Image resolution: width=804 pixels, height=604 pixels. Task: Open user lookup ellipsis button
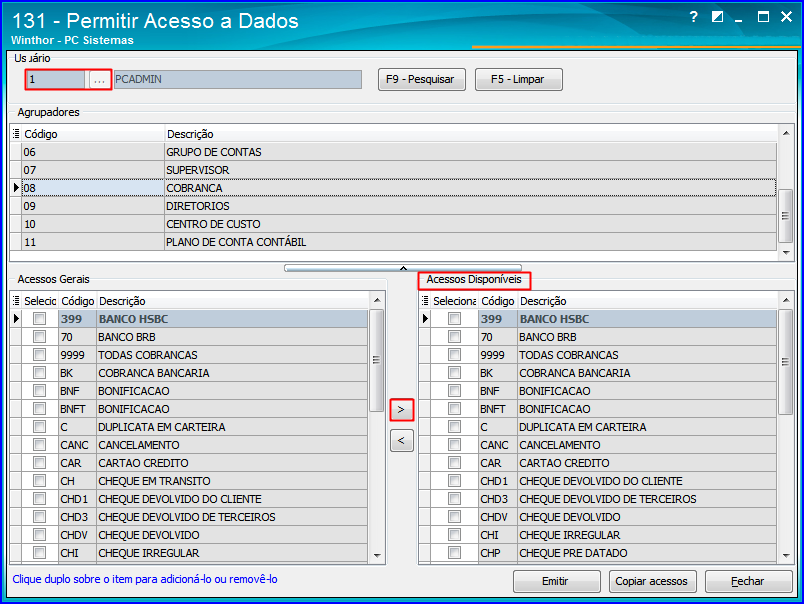tap(99, 79)
